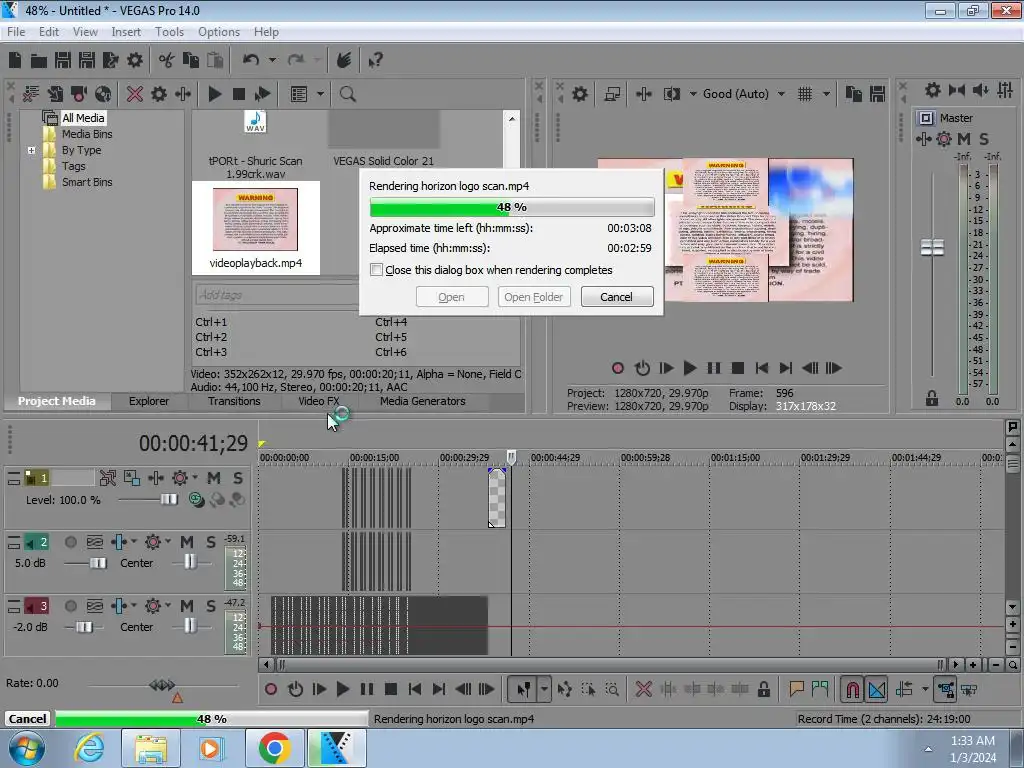Expand the By Type media bin

pos(31,150)
